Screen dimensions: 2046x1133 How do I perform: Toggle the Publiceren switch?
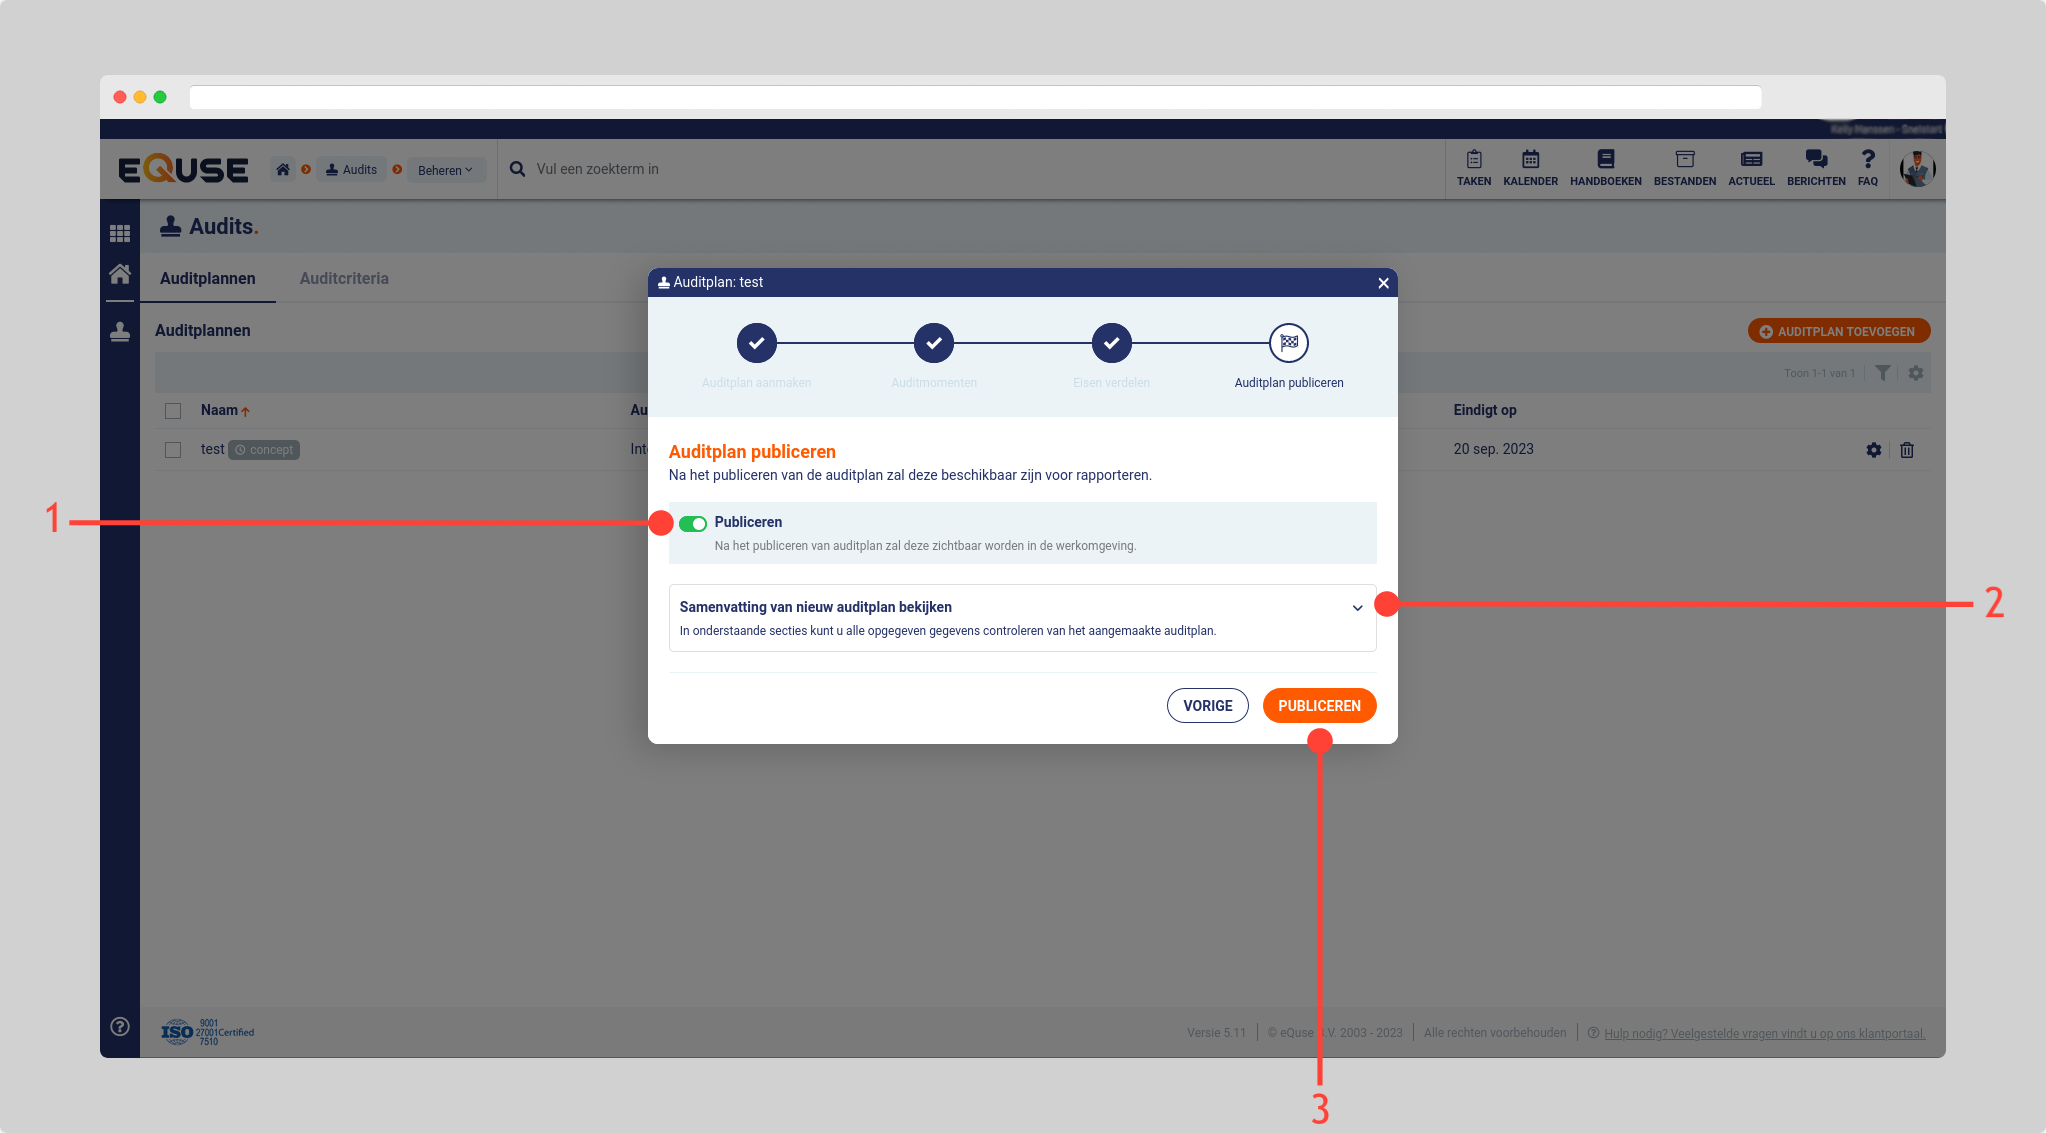693,524
